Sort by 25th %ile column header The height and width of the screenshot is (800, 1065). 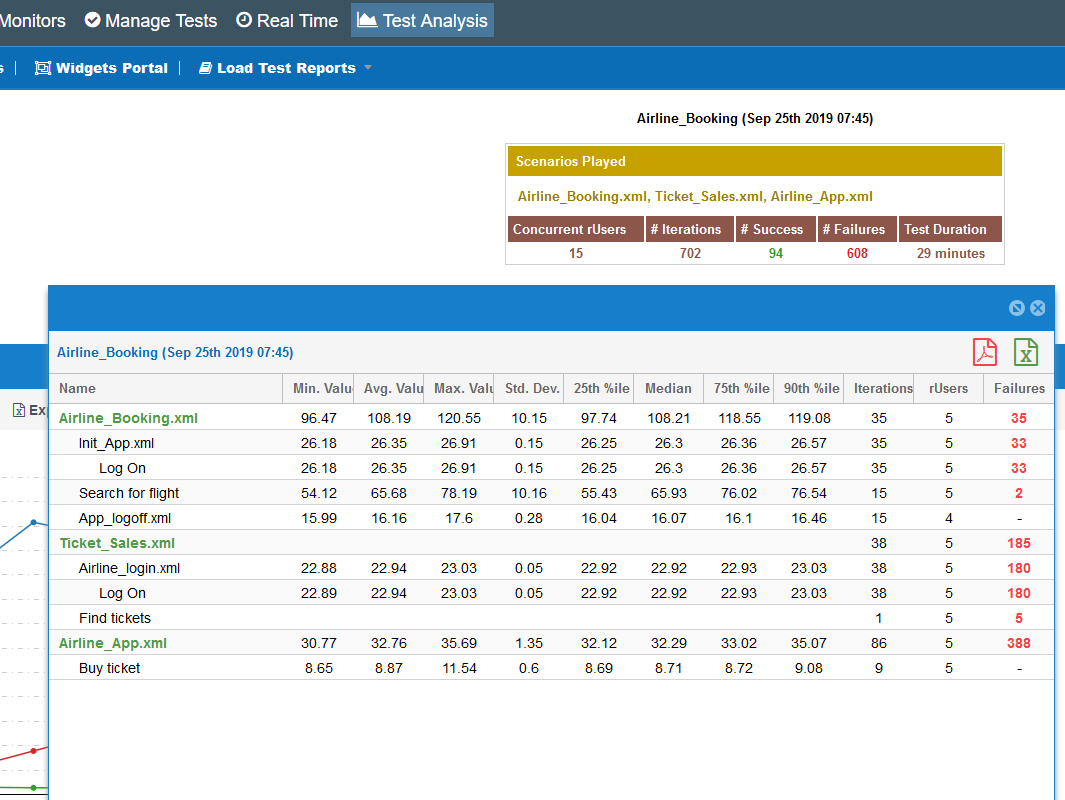click(599, 388)
